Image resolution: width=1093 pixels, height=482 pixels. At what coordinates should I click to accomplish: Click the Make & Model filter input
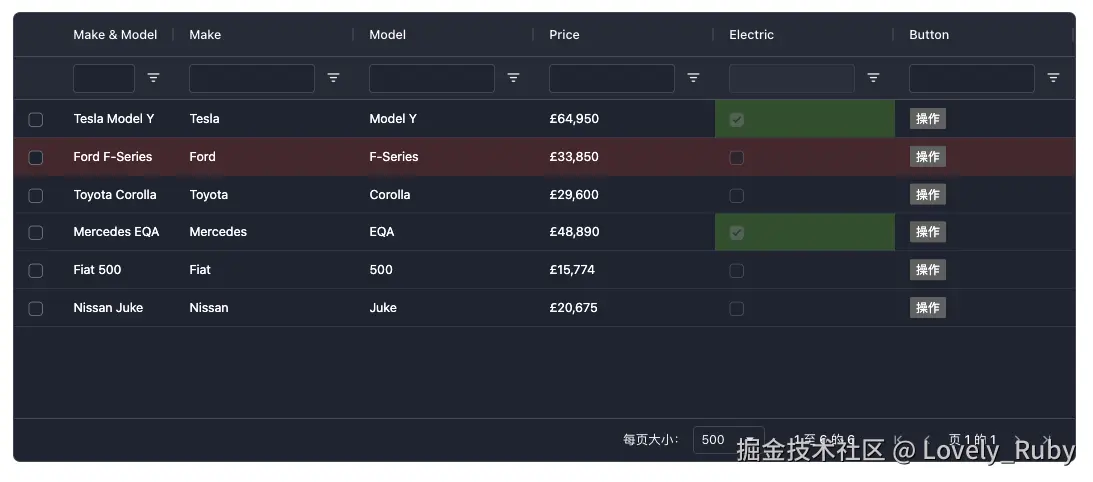click(104, 78)
